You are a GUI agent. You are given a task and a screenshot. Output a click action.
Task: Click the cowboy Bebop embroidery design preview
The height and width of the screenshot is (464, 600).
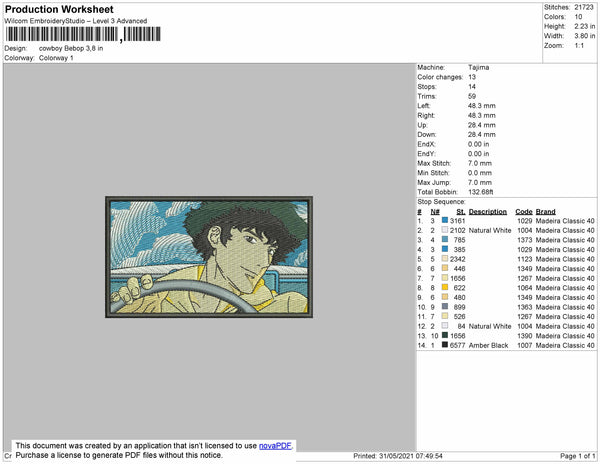(209, 257)
